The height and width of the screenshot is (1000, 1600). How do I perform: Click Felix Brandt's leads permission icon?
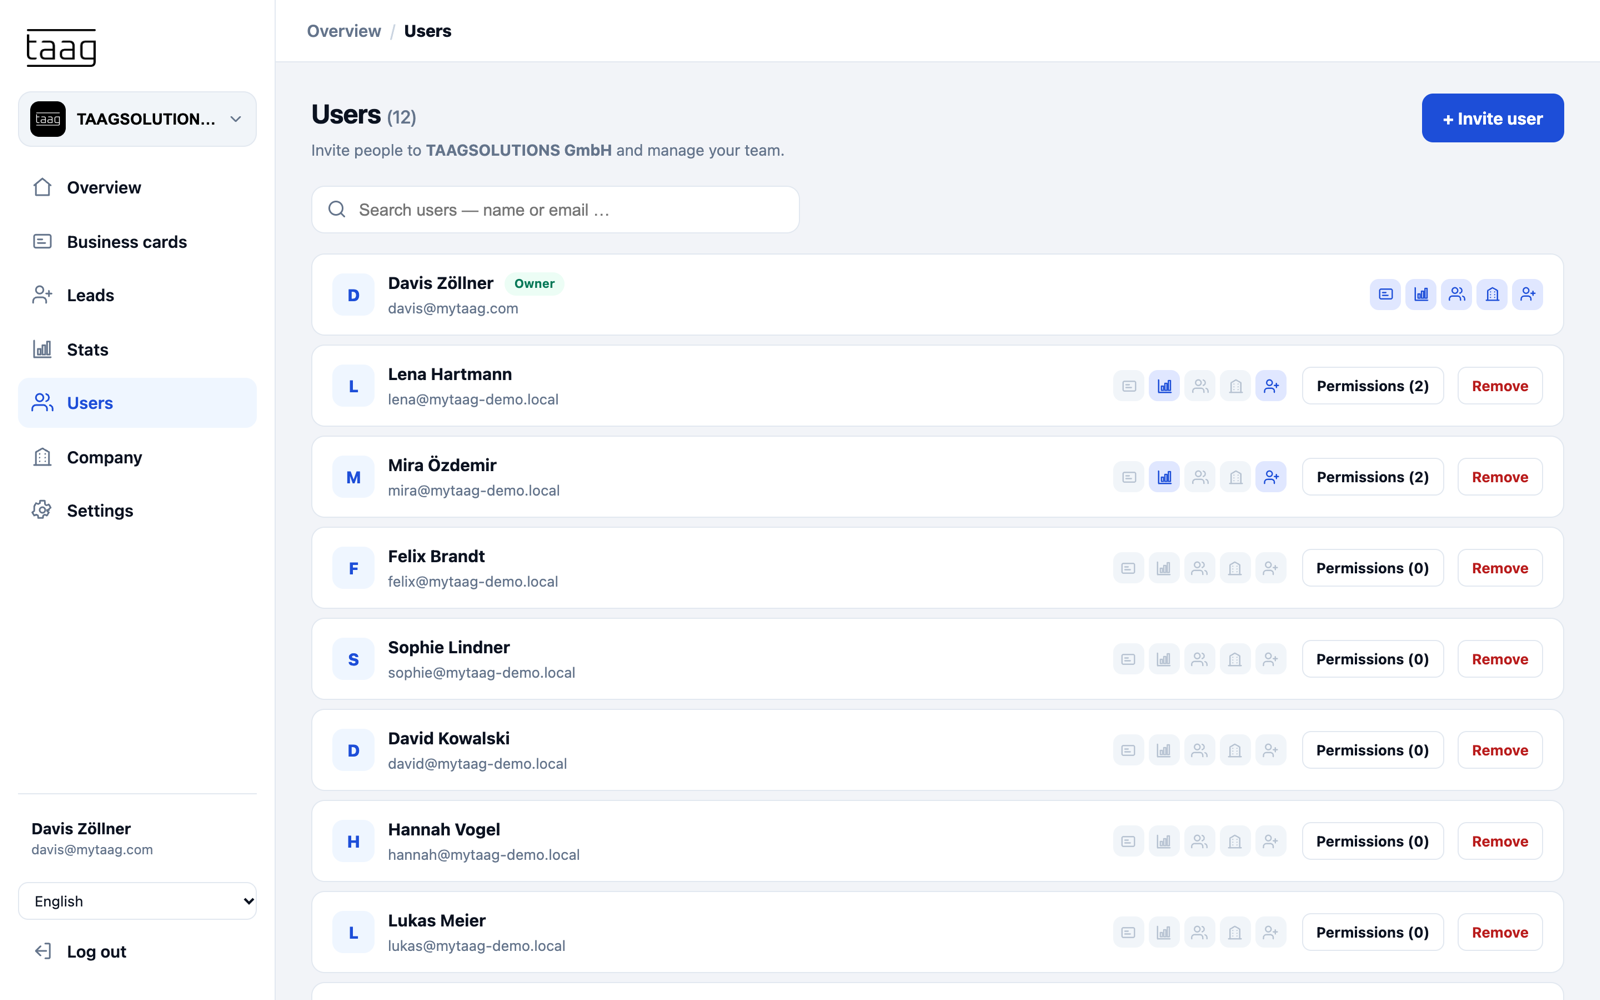[1270, 568]
